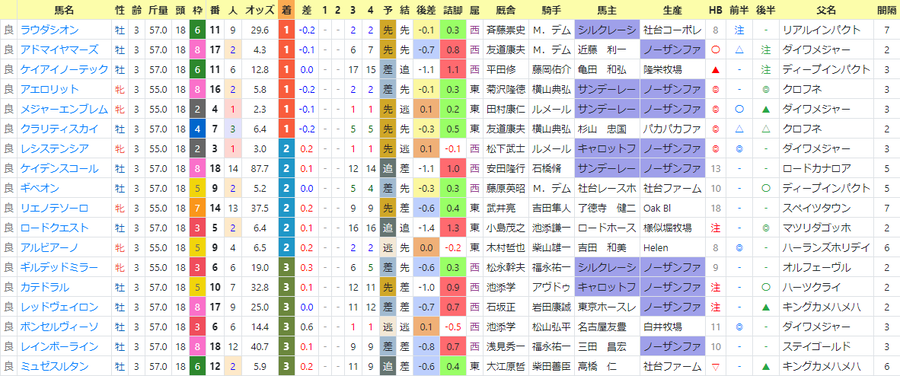The width and height of the screenshot is (900, 376).
Task: Click the 父名 column header
Action: [828, 10]
